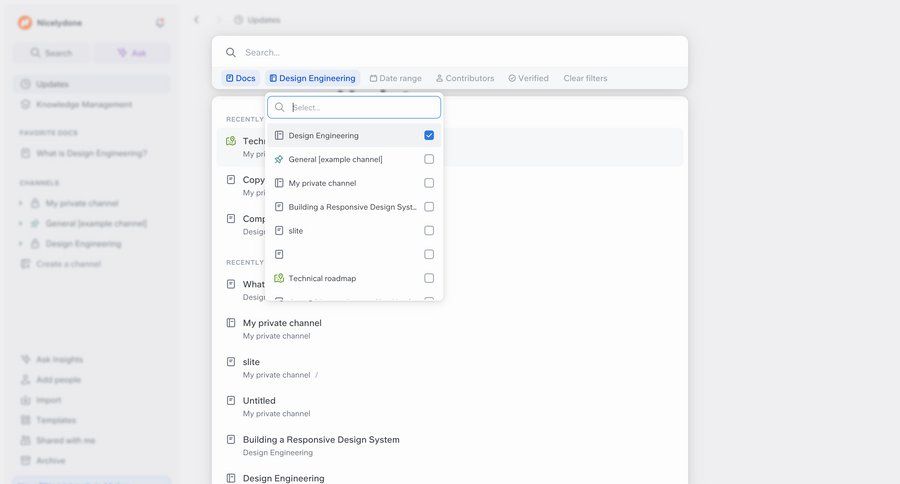Open the Date range filter dropdown
The image size is (900, 484).
tap(395, 78)
